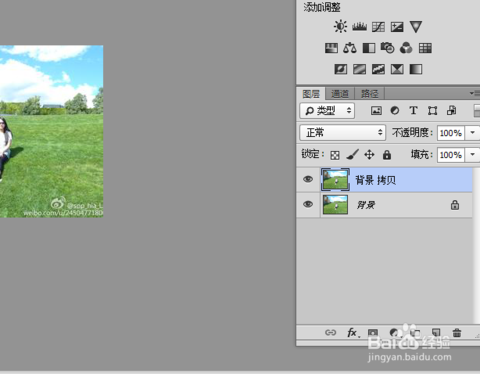This screenshot has height=374, width=480.
Task: Toggle filter for adjustment layers
Action: [x=395, y=111]
